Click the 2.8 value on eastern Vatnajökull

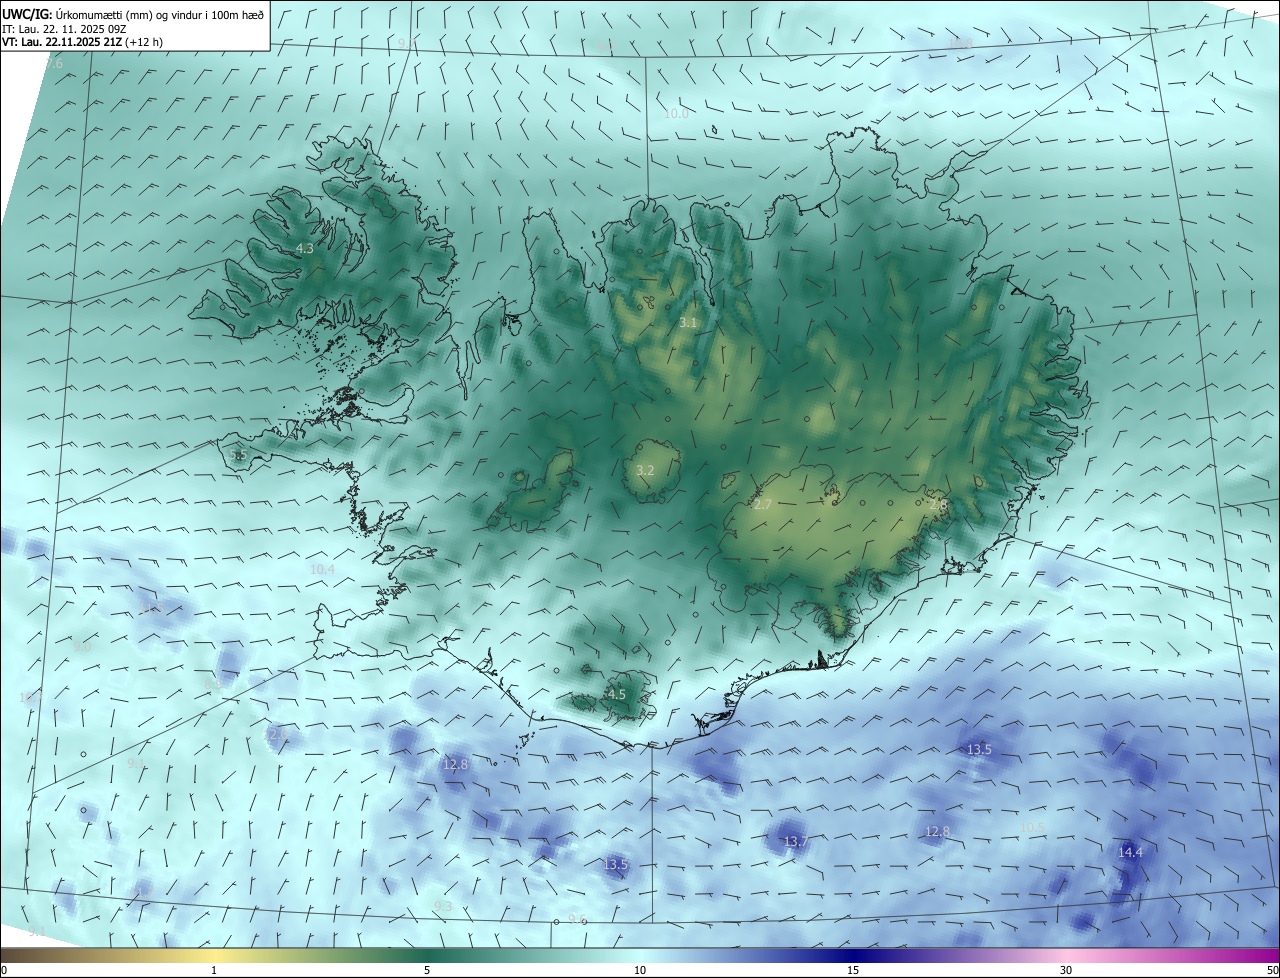(x=938, y=505)
